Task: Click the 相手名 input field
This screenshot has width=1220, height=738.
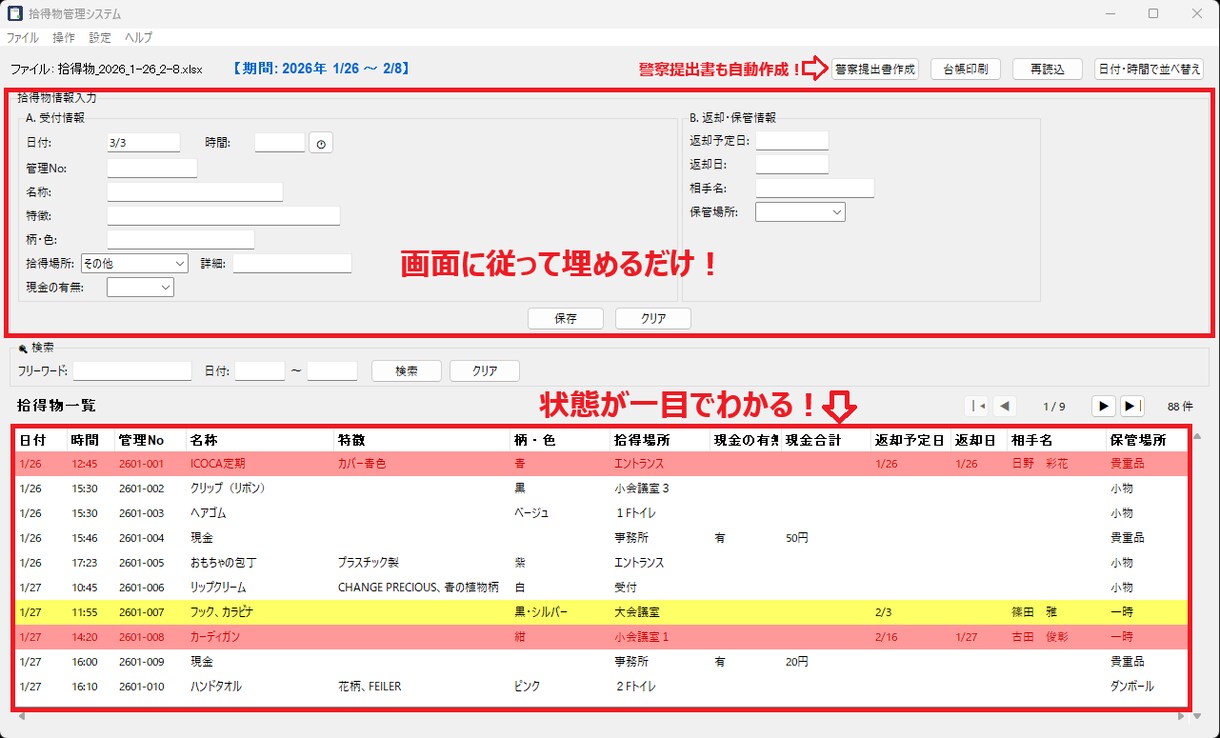Action: pyautogui.click(x=815, y=188)
